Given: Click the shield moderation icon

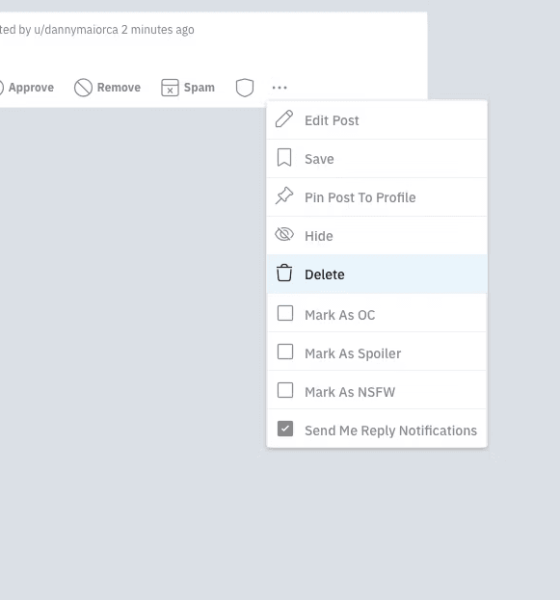Looking at the screenshot, I should tap(245, 88).
